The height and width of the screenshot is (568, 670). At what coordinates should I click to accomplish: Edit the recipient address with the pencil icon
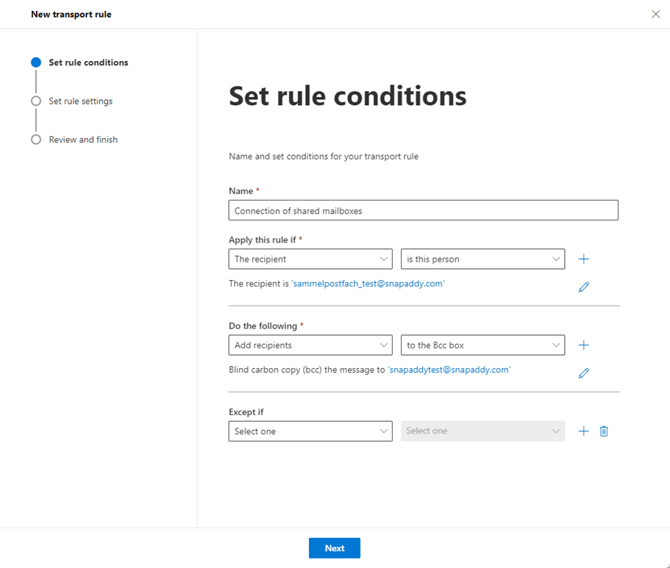pos(583,287)
